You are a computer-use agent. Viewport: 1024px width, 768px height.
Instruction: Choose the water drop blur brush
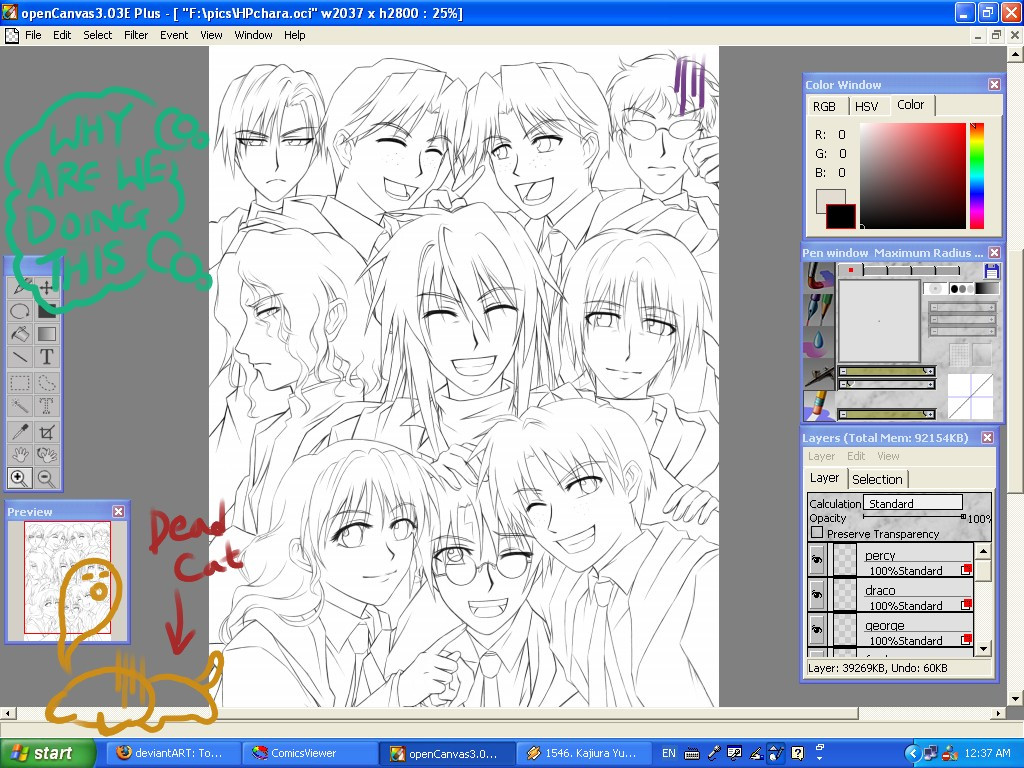(x=819, y=342)
